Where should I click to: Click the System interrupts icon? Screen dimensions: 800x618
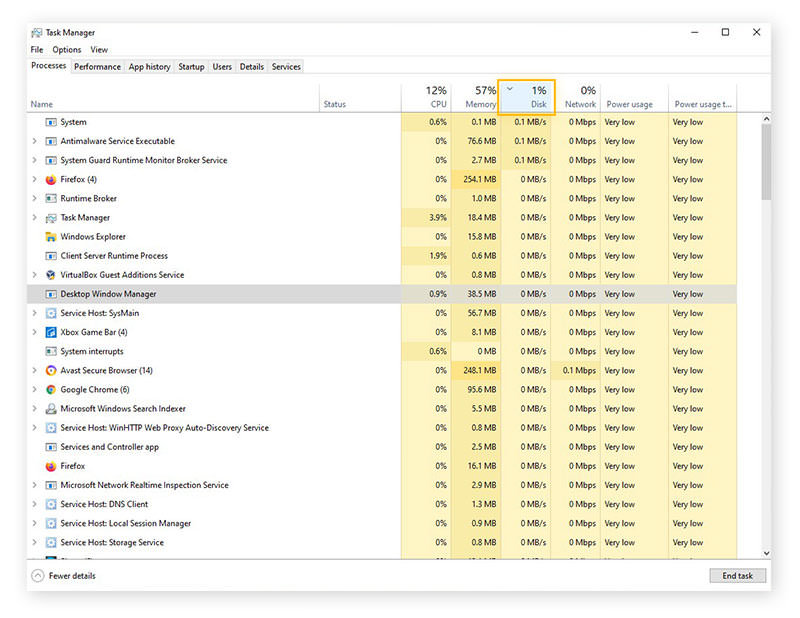[51, 352]
